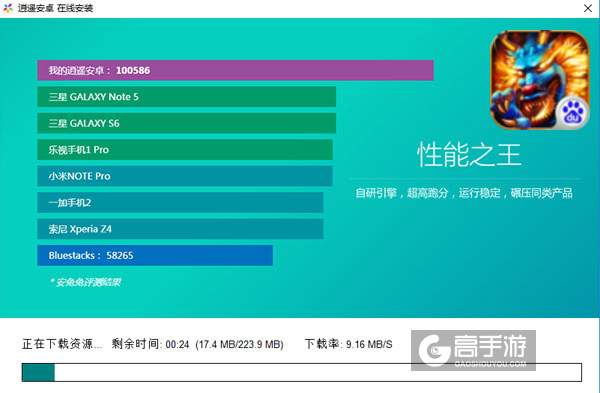This screenshot has height=393, width=600.
Task: Close the 逍遥安卓 installer window
Action: click(x=588, y=8)
